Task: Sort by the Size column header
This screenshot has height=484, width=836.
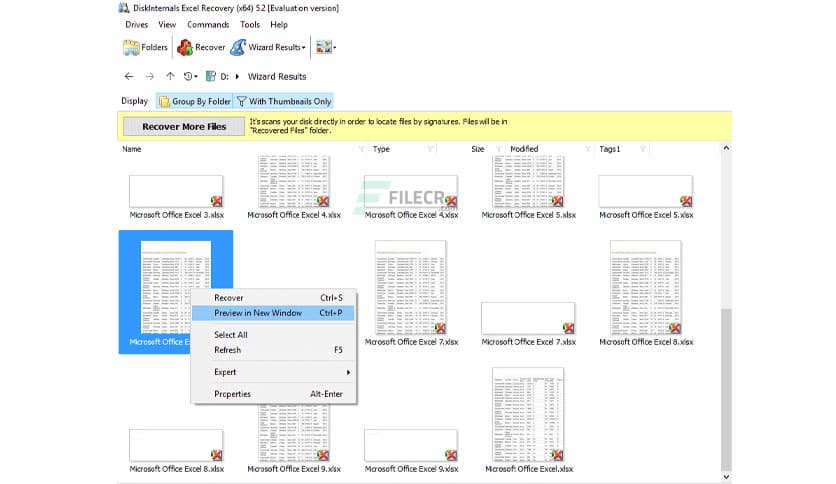Action: [478, 149]
